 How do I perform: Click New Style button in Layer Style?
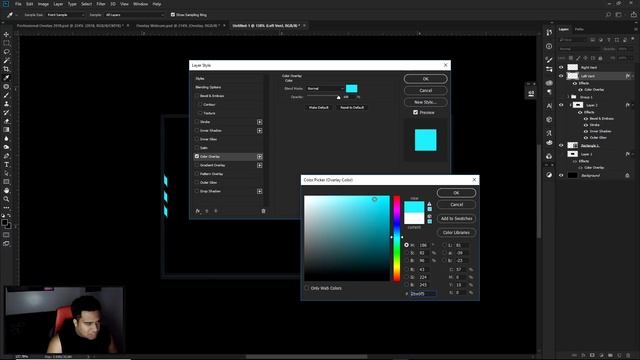coord(425,102)
